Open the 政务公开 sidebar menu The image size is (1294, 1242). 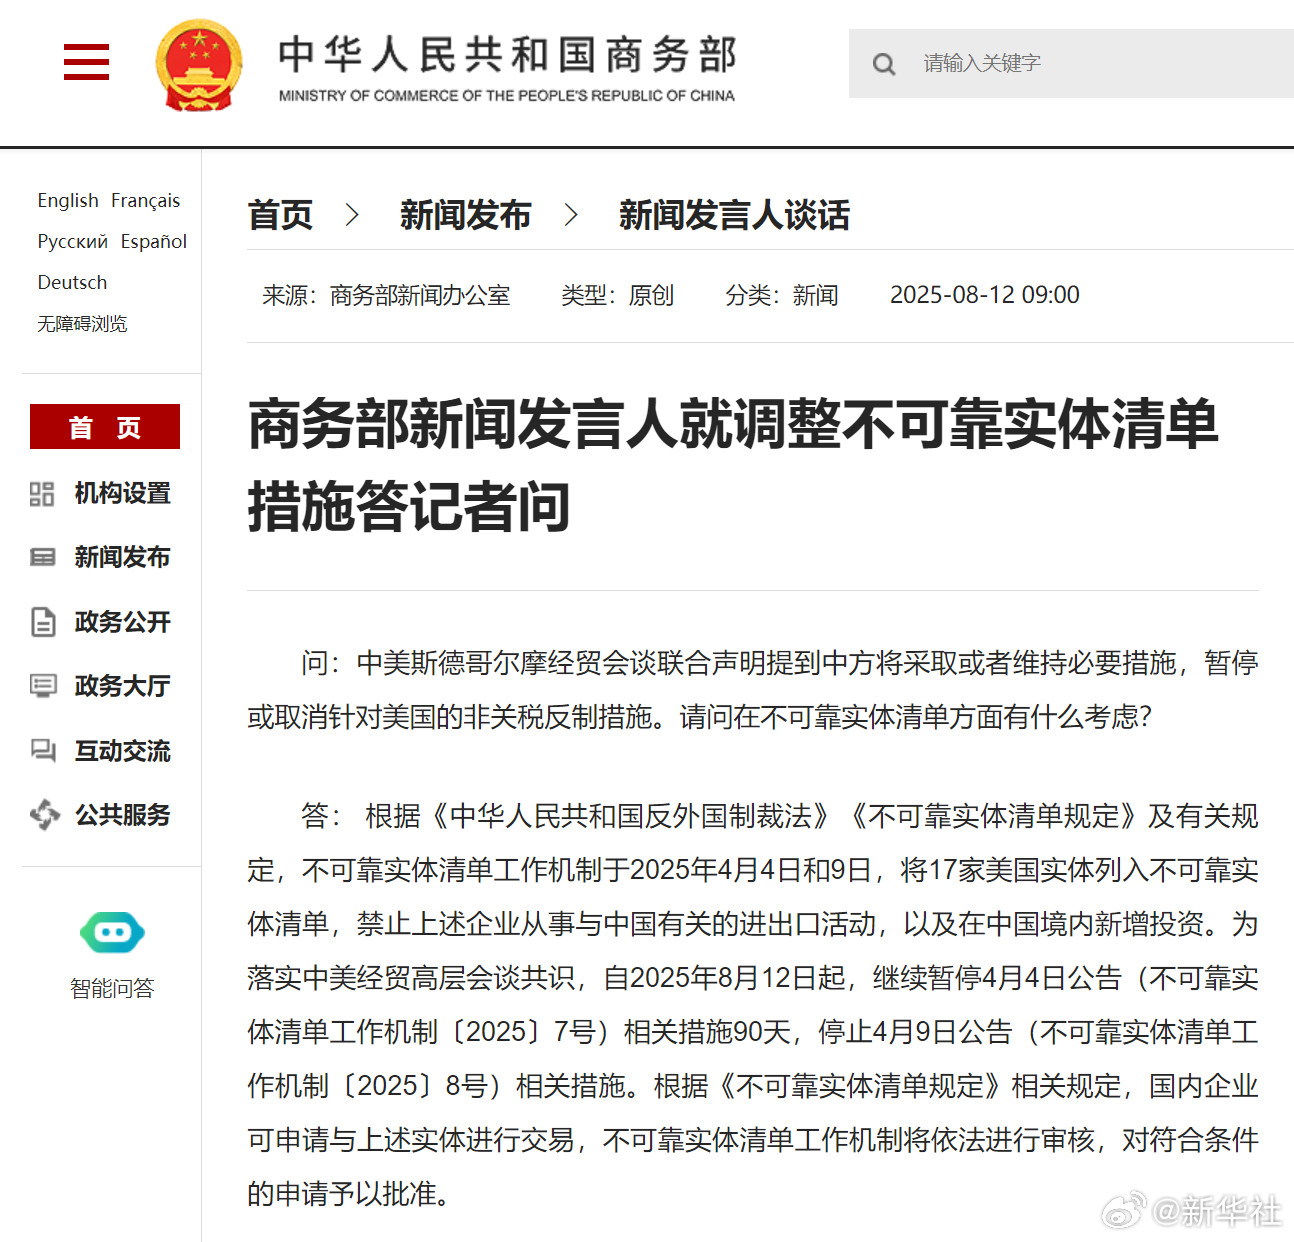tap(122, 622)
